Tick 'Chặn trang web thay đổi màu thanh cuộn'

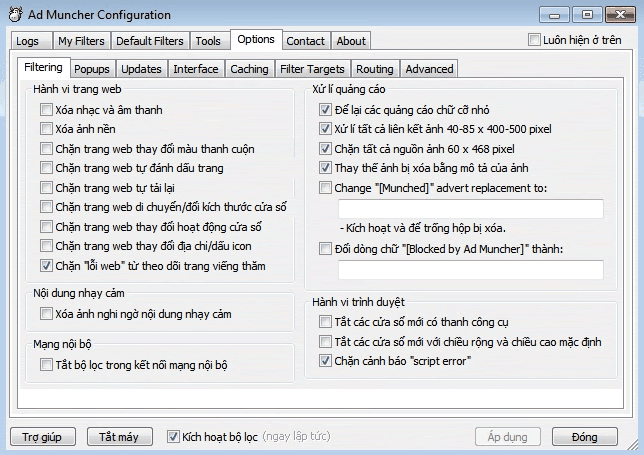click(46, 149)
